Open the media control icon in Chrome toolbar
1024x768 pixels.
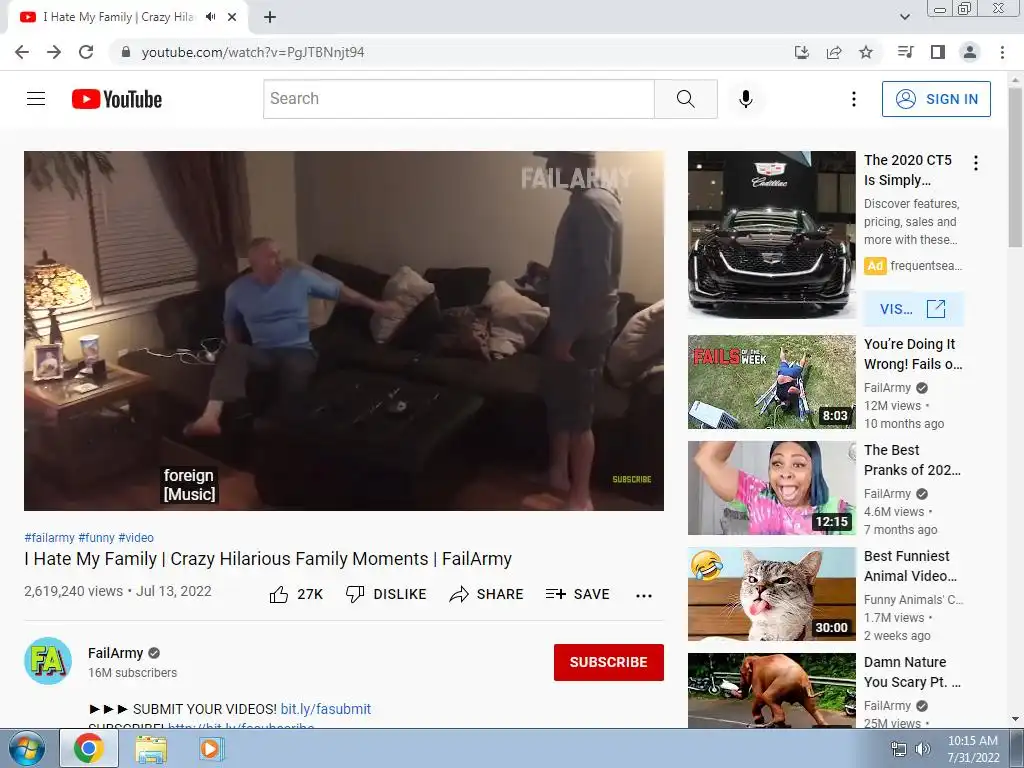pos(905,52)
